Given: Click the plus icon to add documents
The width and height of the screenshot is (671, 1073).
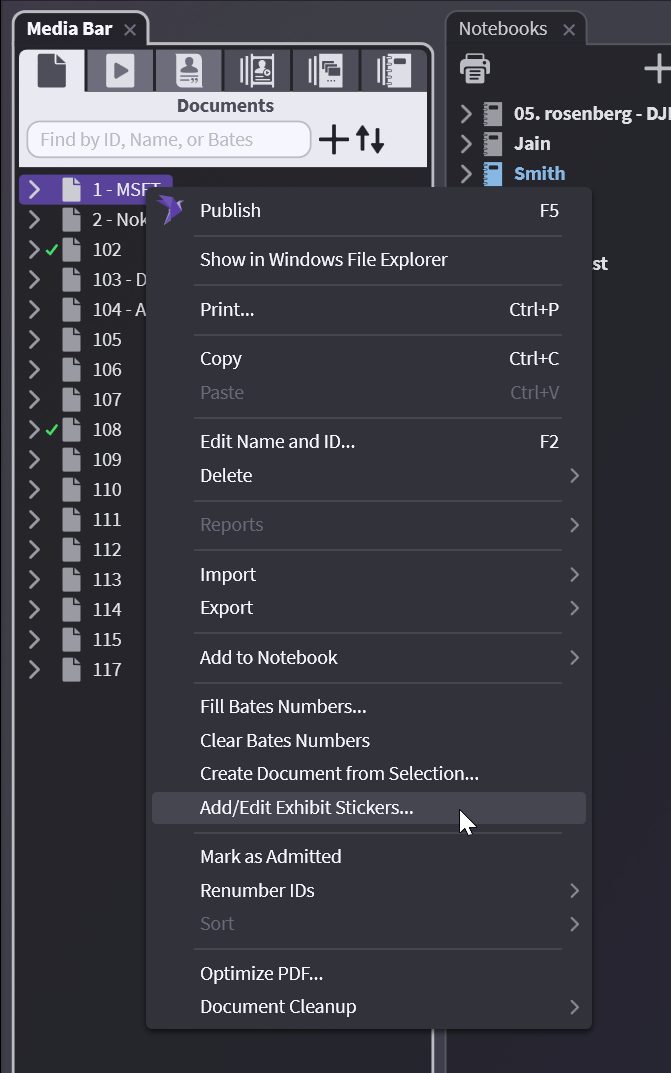Looking at the screenshot, I should click(333, 140).
